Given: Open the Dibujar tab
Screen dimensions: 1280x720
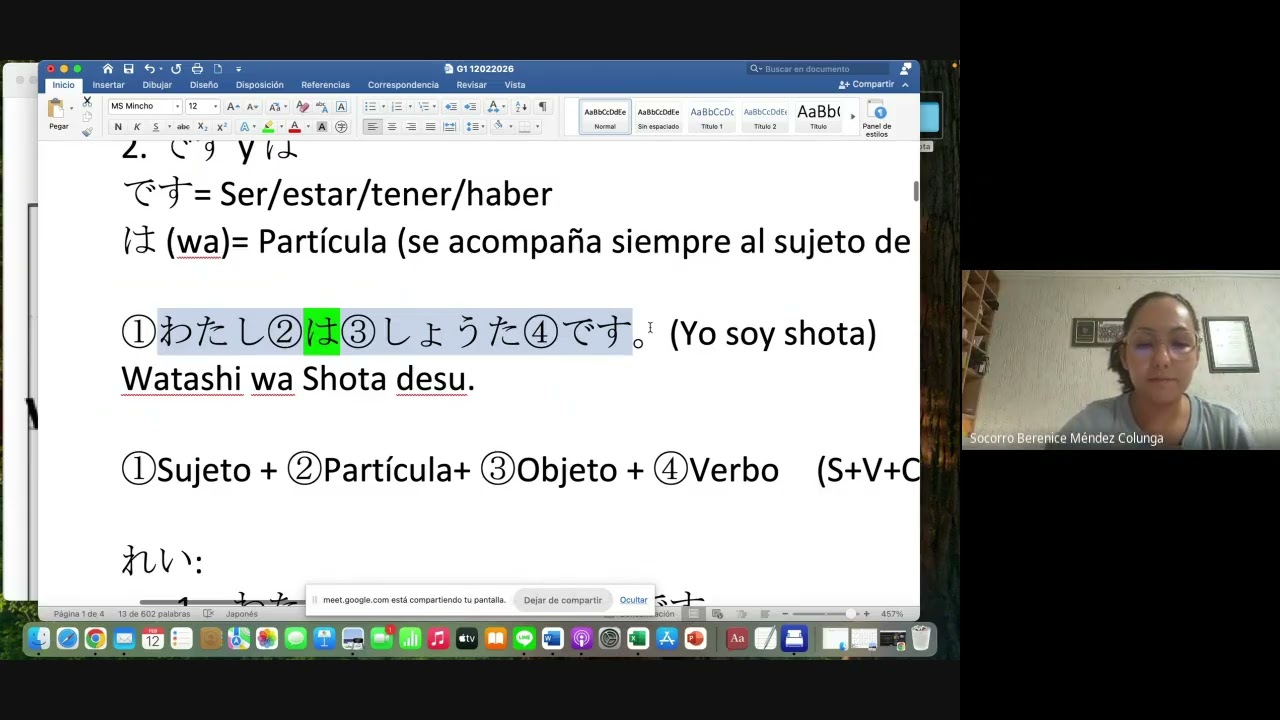Looking at the screenshot, I should [157, 85].
